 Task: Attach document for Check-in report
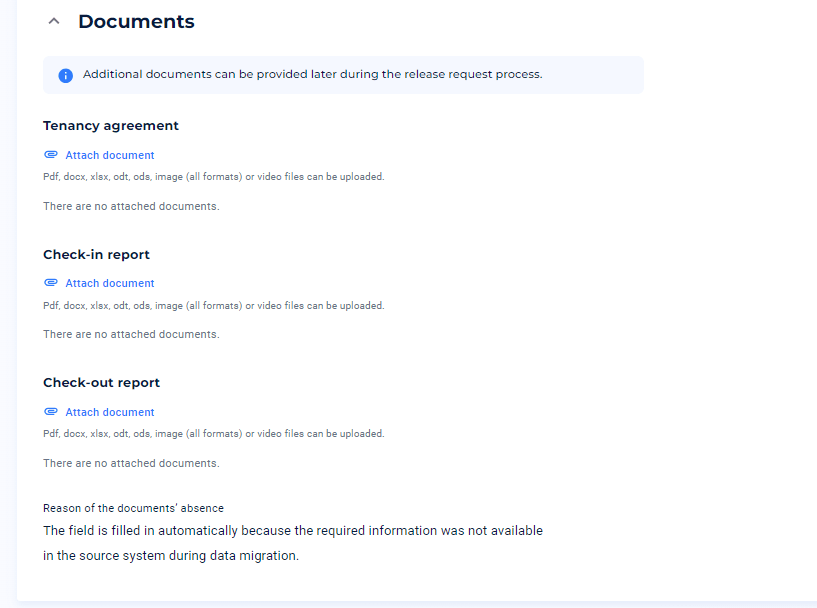tap(109, 283)
